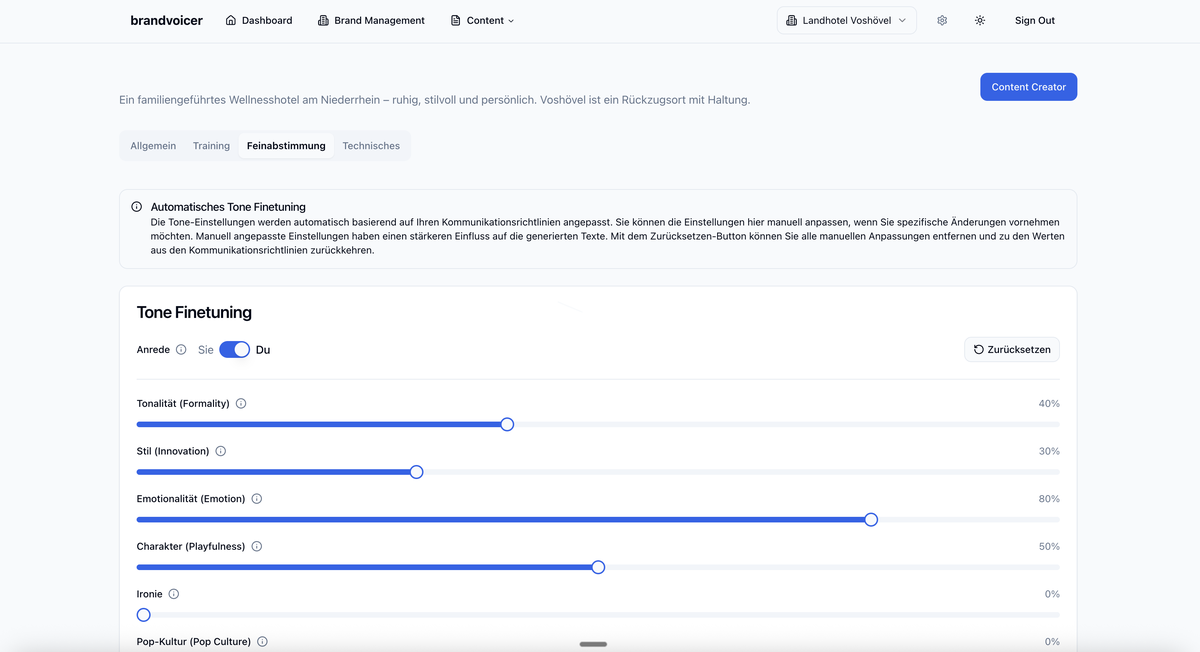Click the reset arrow icon in Zurücksetzen
This screenshot has width=1200, height=652.
coord(977,349)
